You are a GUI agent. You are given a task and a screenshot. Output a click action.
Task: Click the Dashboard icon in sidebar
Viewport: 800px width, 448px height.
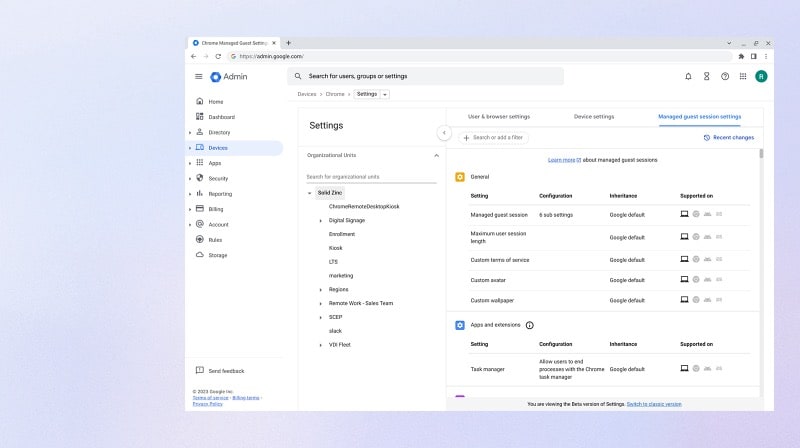point(199,116)
